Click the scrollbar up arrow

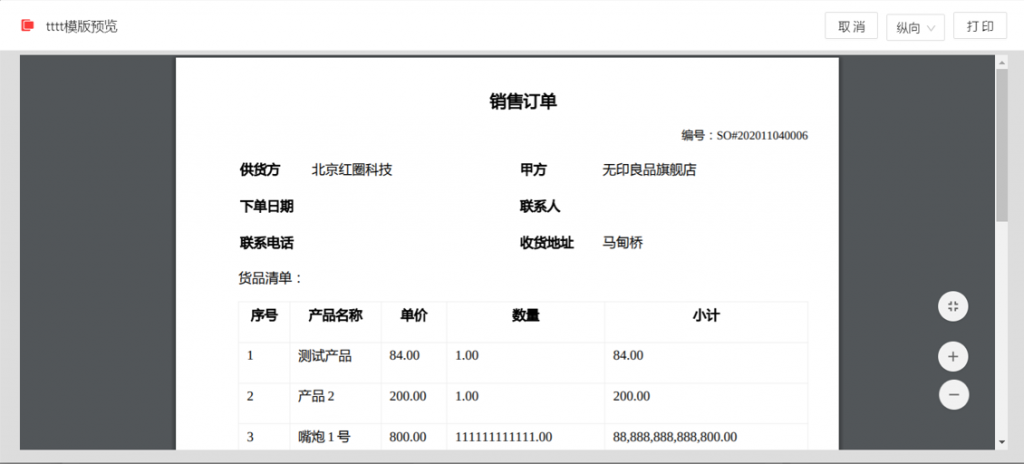click(x=1002, y=62)
